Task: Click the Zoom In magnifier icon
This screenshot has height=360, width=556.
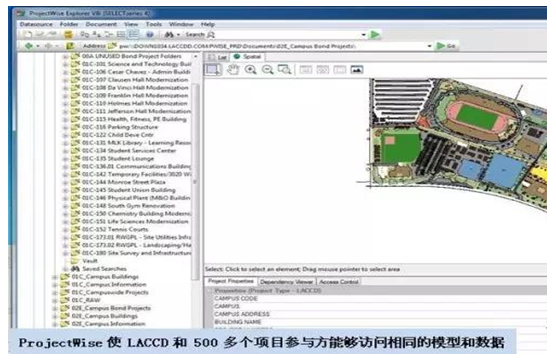Action: point(250,70)
